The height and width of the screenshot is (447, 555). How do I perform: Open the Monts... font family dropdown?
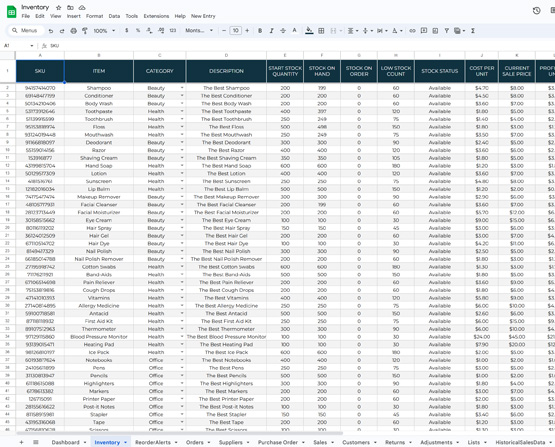coord(199,30)
